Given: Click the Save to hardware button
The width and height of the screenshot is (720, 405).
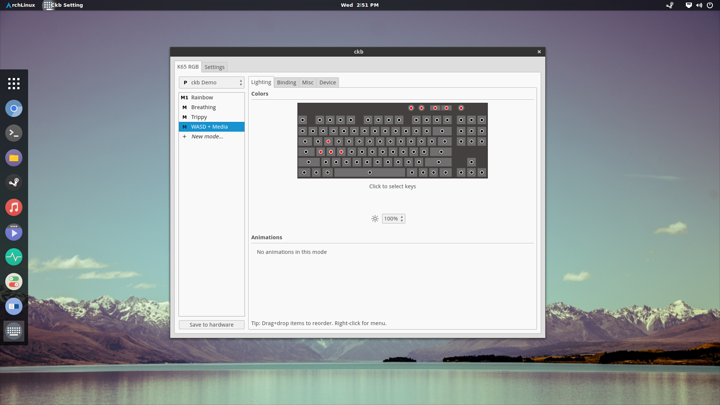Looking at the screenshot, I should [x=211, y=324].
